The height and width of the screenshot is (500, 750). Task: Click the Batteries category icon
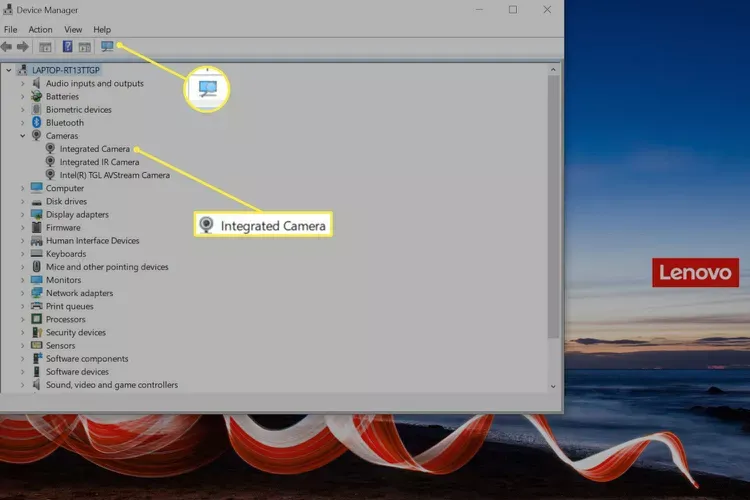coord(37,97)
